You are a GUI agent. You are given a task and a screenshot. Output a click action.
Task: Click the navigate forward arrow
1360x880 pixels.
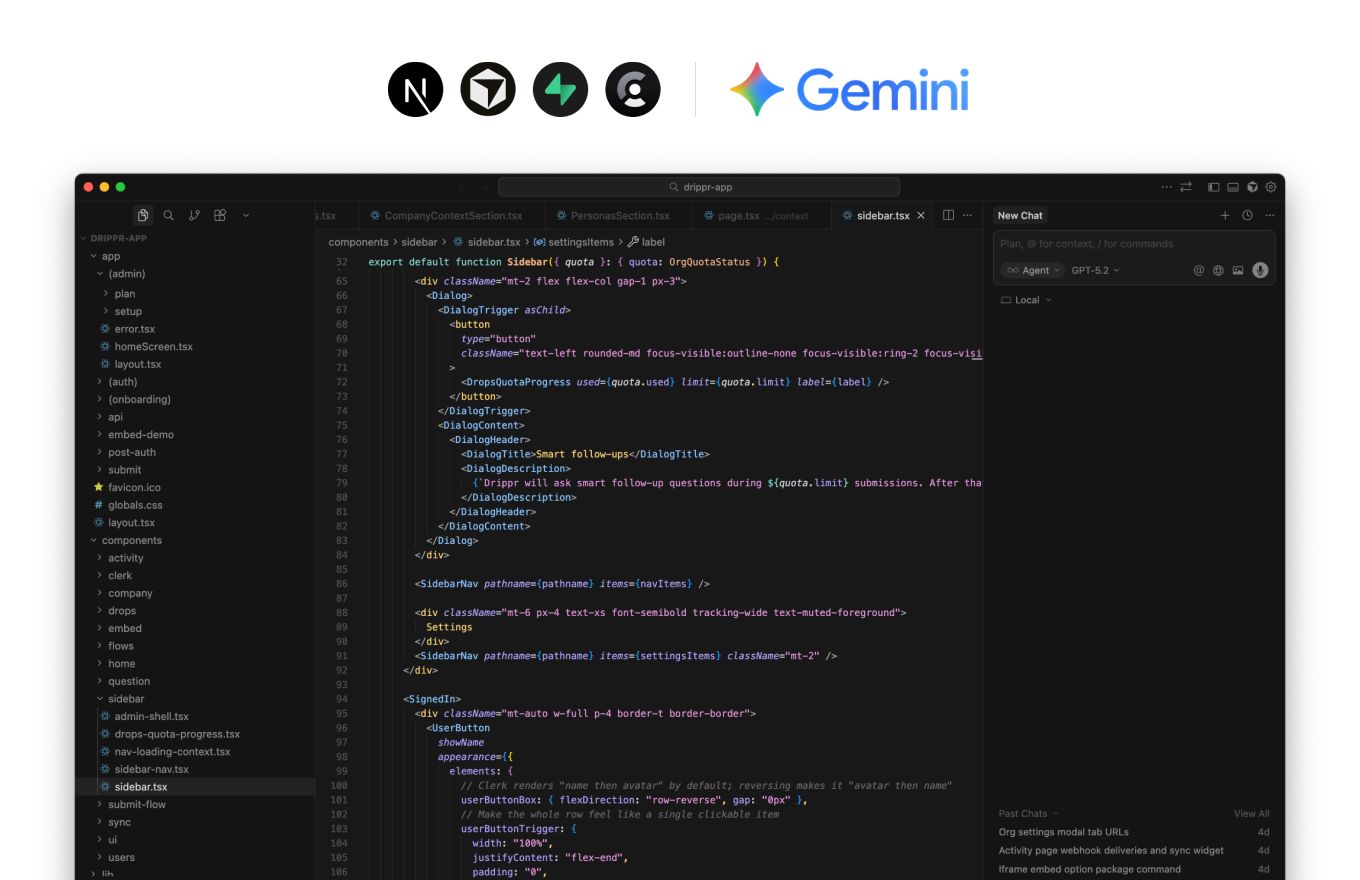483,187
